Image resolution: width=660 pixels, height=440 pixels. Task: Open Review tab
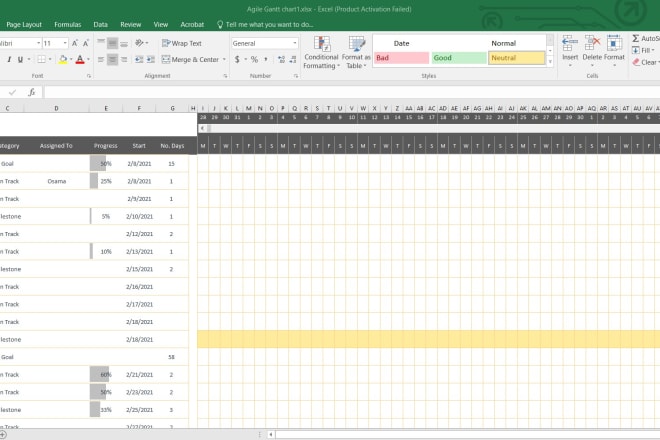coord(130,24)
